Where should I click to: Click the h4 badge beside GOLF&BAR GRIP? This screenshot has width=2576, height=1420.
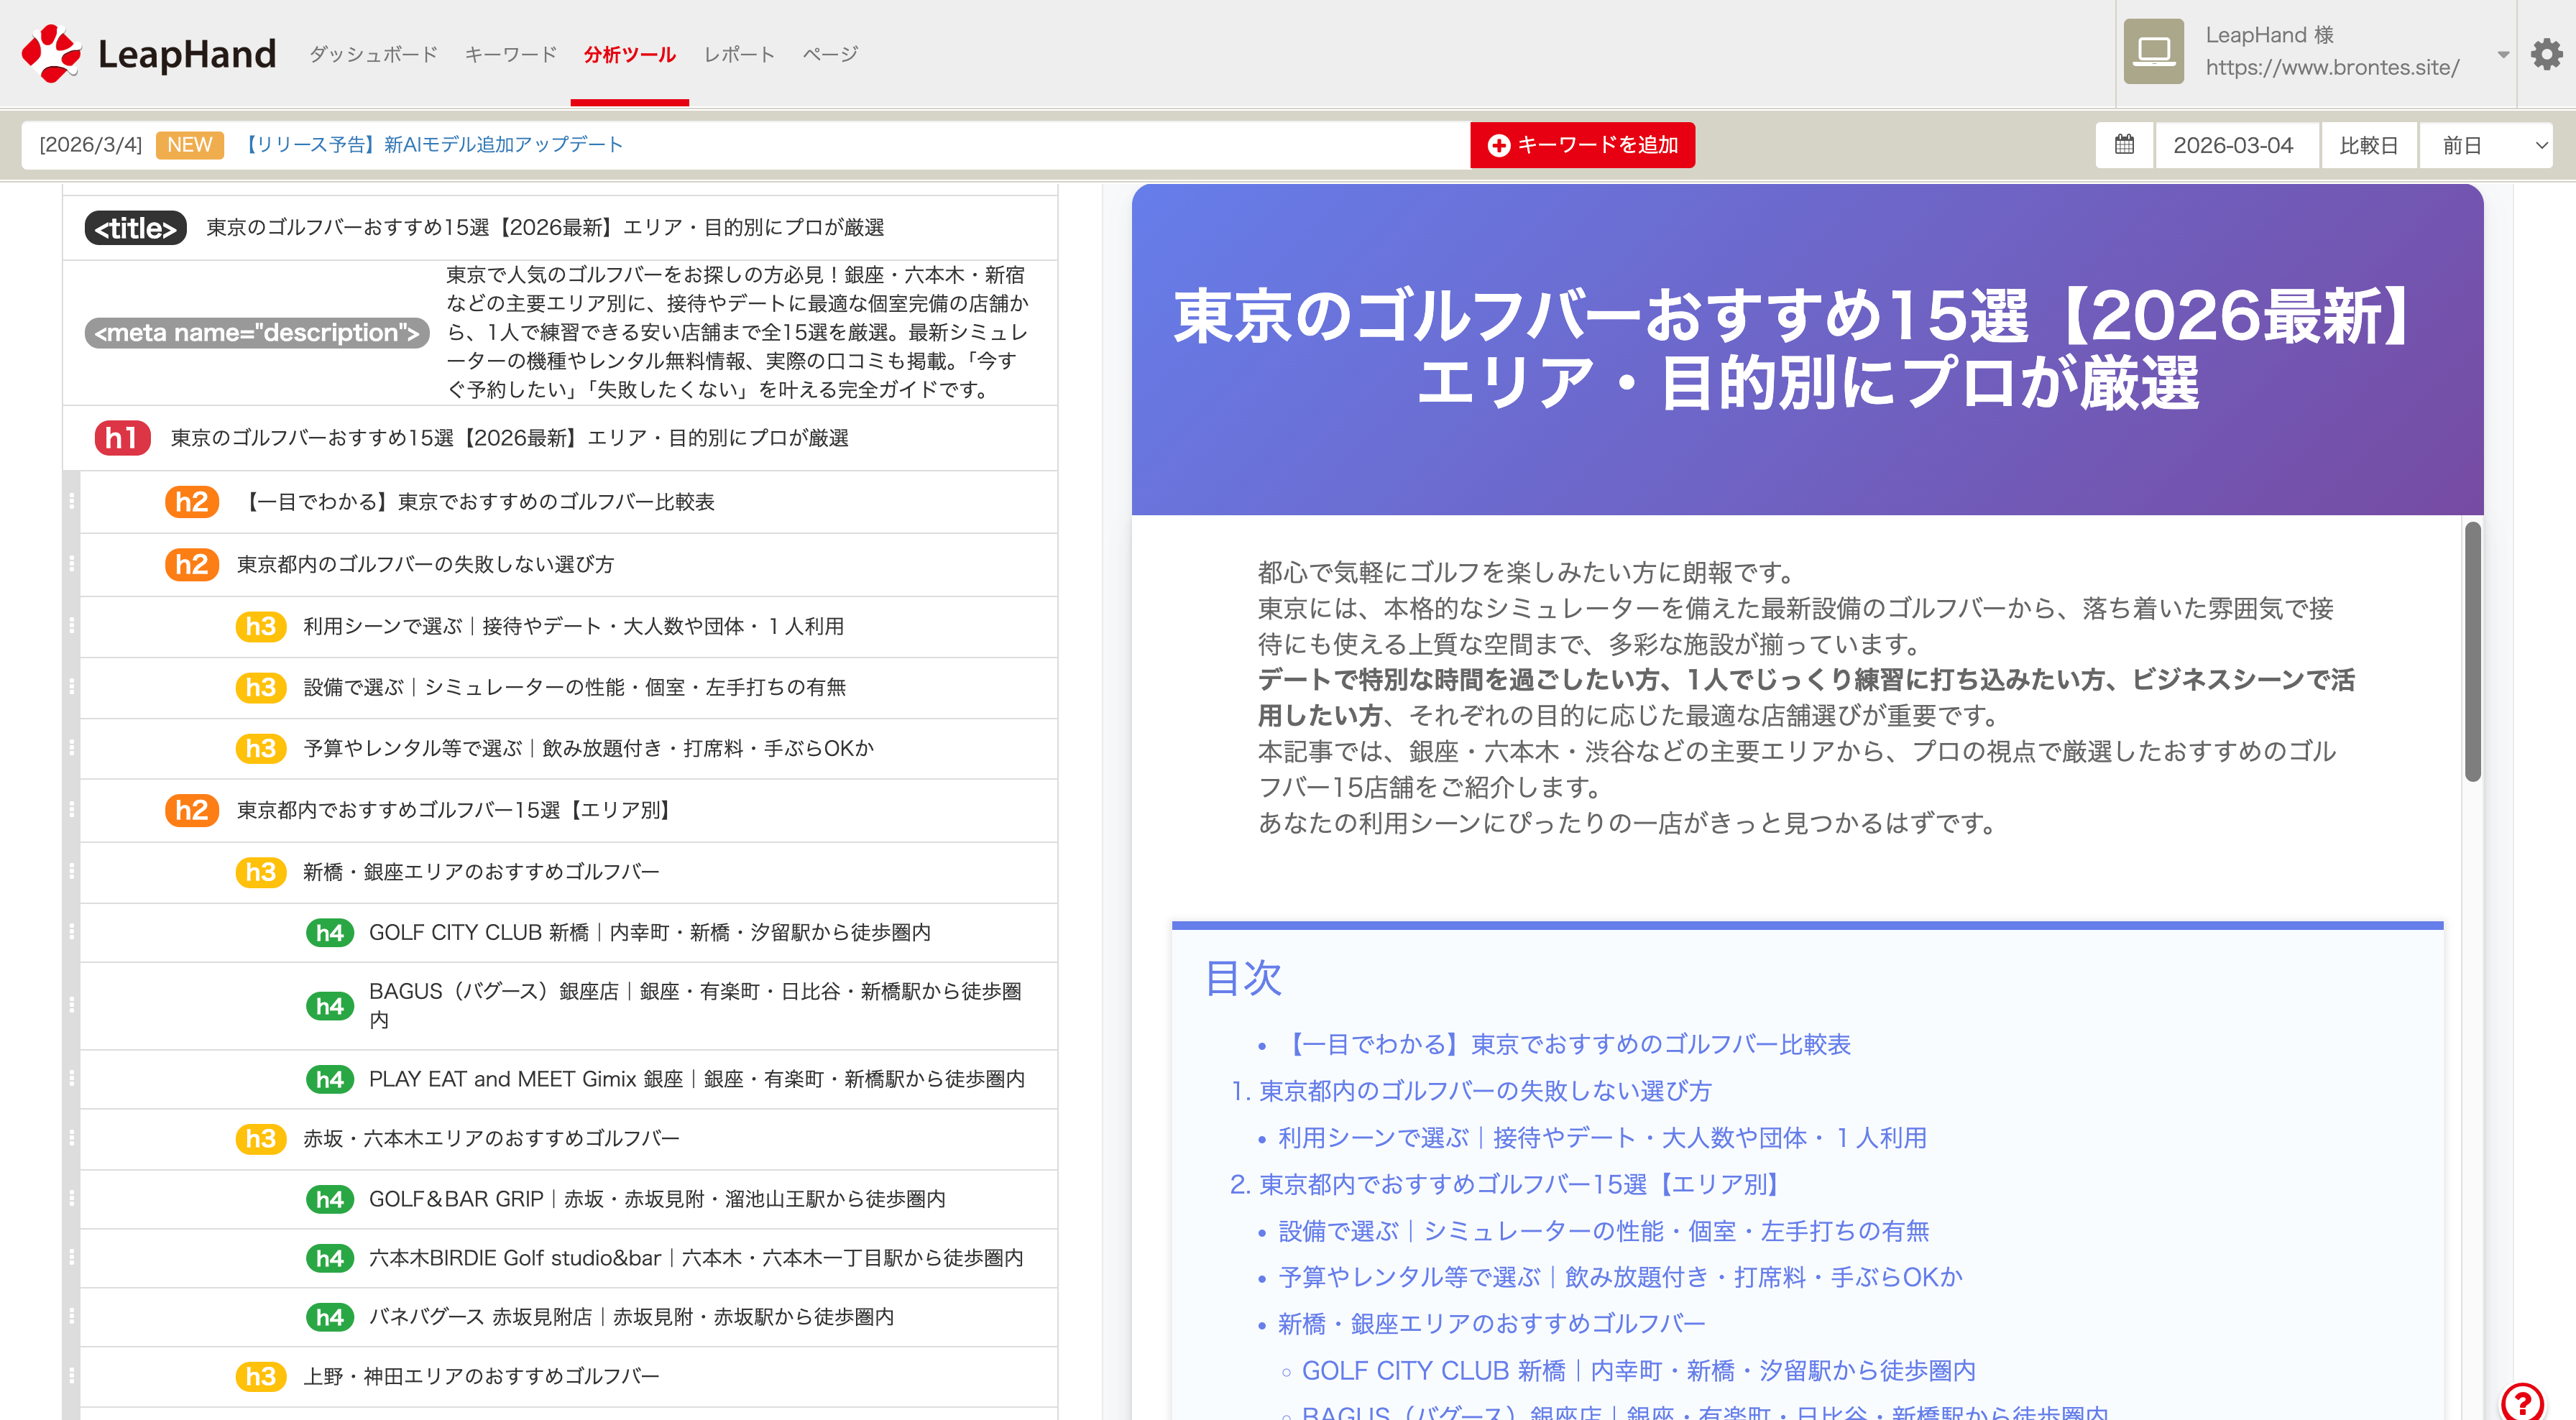329,1199
